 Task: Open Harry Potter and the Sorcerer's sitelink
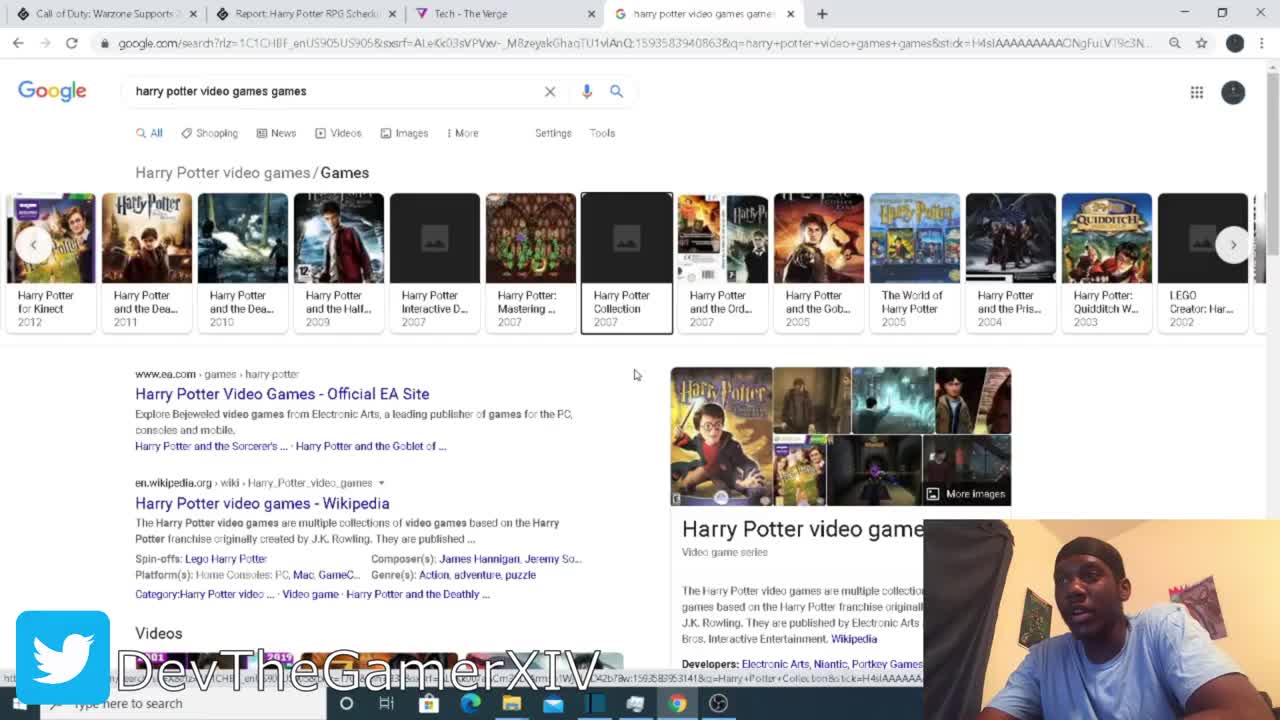click(211, 446)
